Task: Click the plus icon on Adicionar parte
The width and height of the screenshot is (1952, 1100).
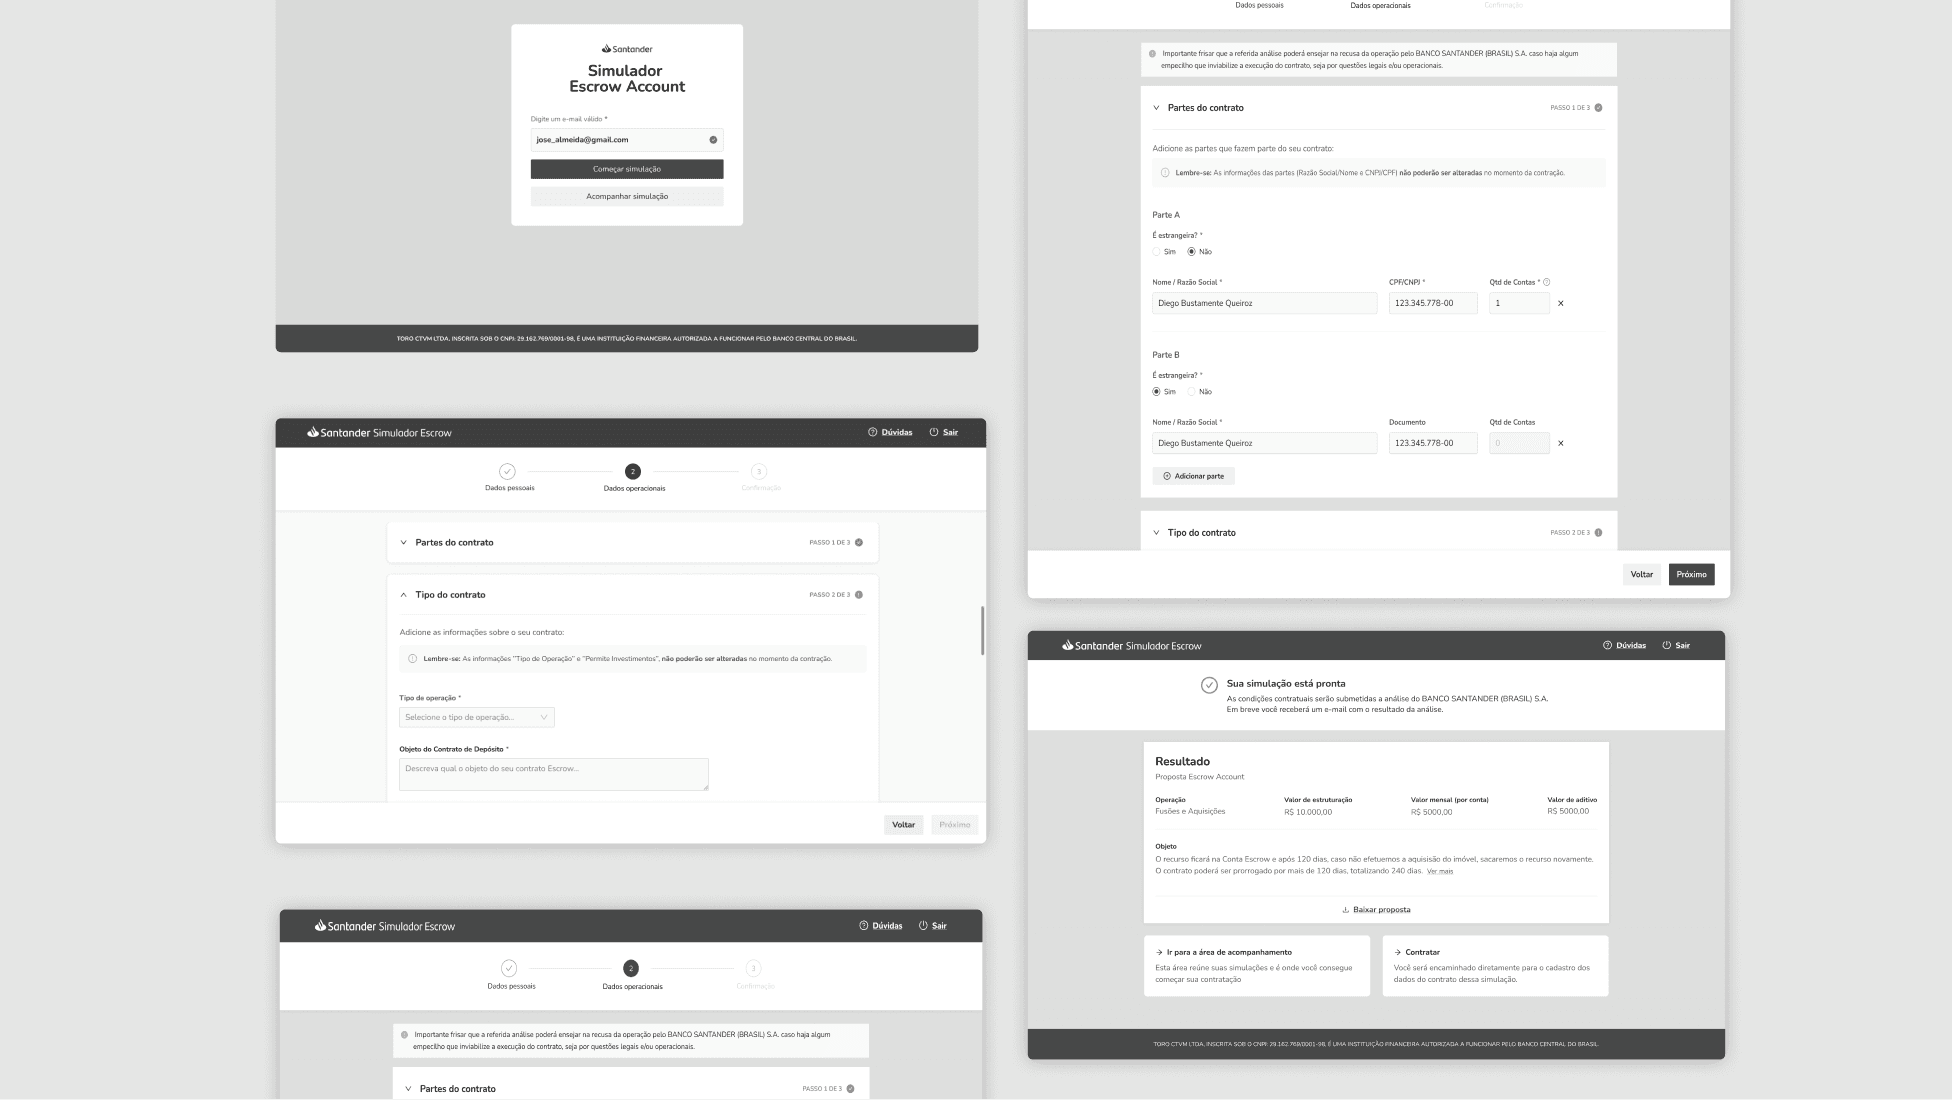Action: pos(1167,476)
